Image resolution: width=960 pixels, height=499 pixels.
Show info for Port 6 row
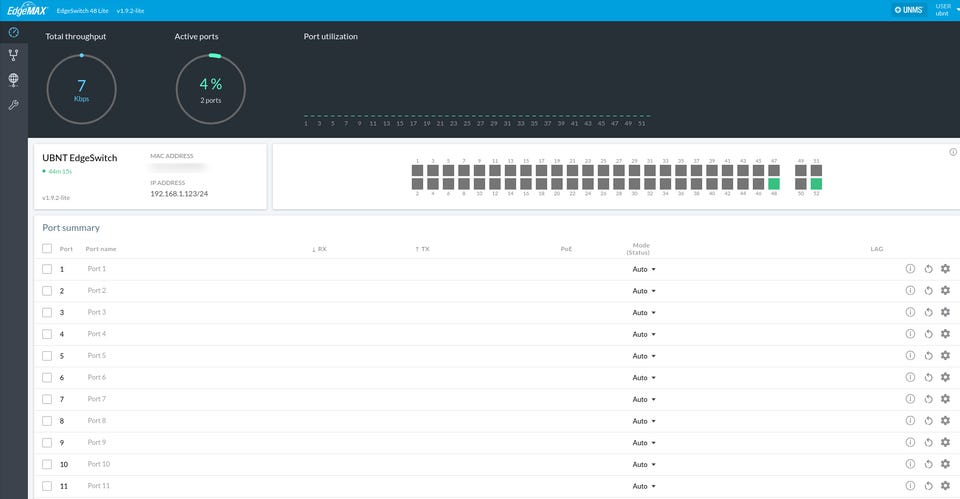910,377
